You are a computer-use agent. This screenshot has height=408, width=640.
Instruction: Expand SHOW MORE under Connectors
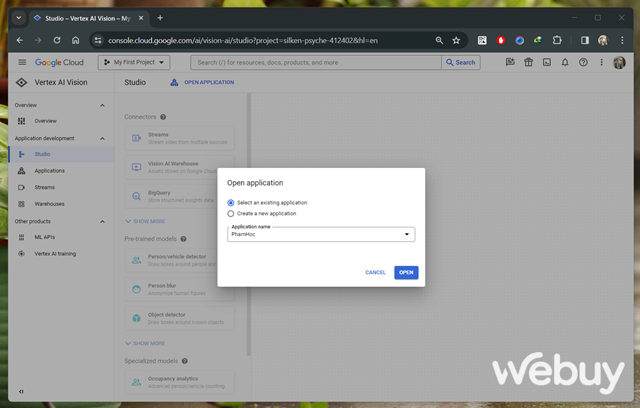(145, 221)
